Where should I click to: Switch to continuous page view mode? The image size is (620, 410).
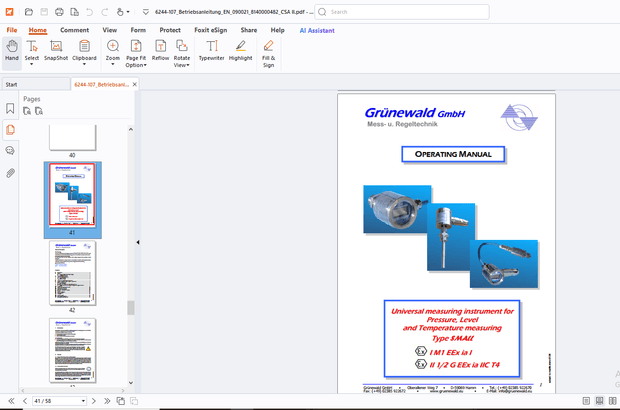tap(599, 401)
